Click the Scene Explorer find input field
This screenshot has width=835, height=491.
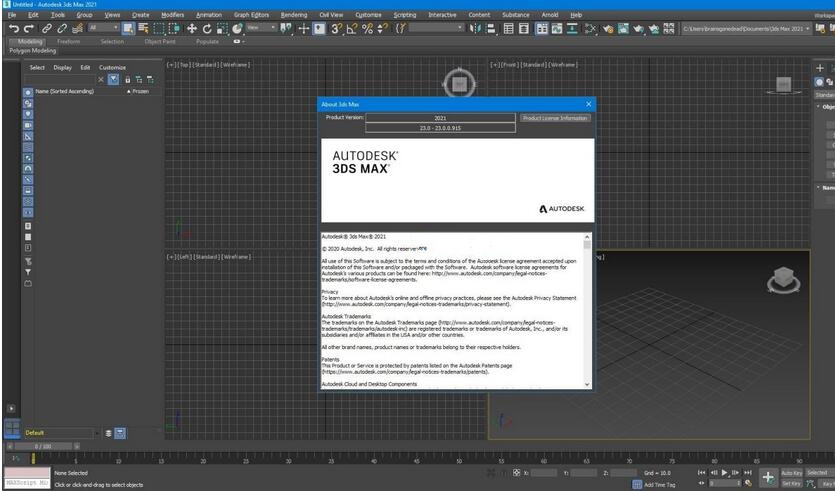point(60,79)
